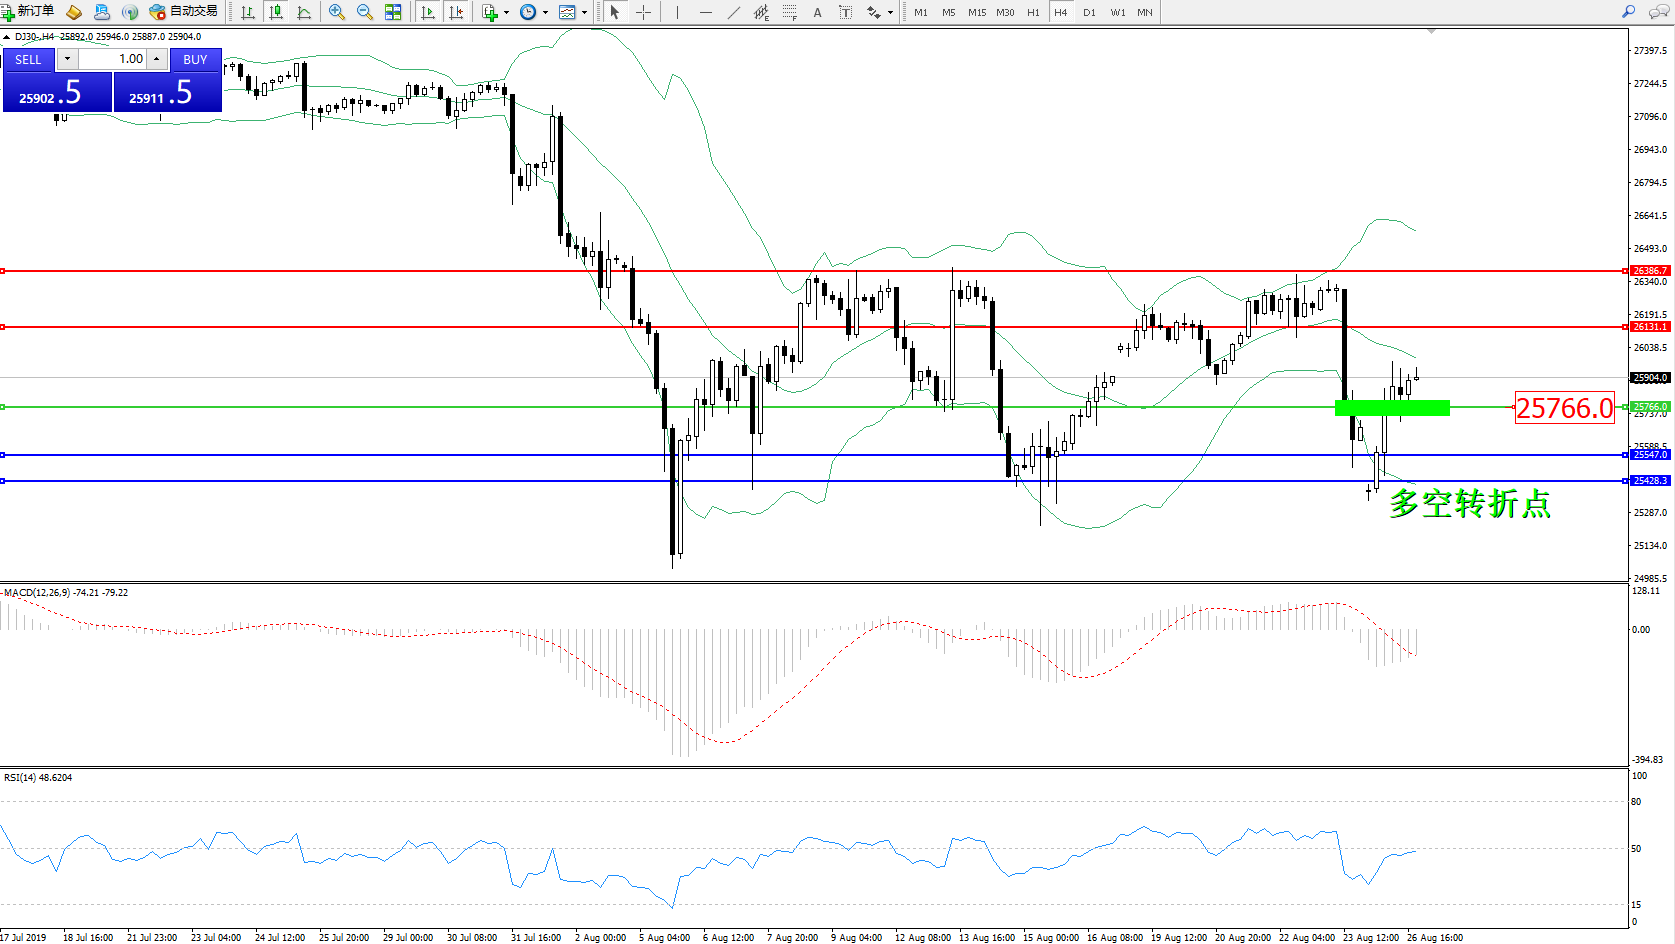
Task: Switch chart to candlestick mode
Action: (x=276, y=12)
